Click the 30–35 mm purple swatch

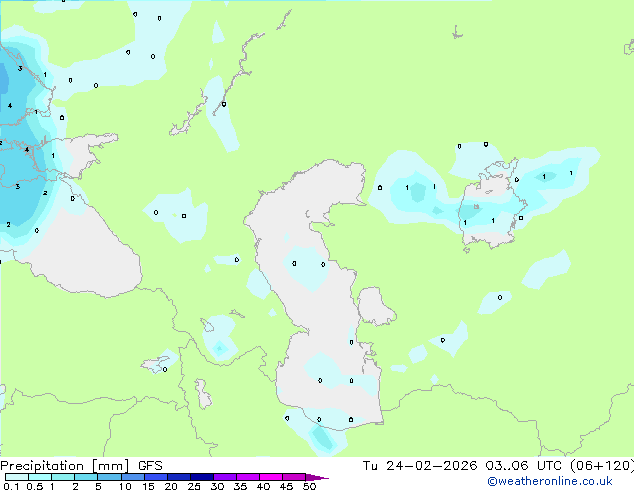tap(224, 477)
